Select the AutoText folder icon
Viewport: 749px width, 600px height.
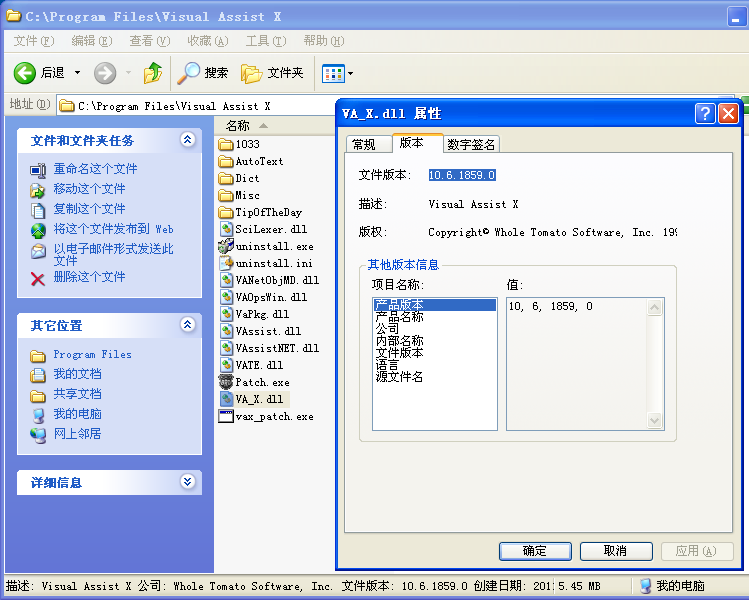225,161
